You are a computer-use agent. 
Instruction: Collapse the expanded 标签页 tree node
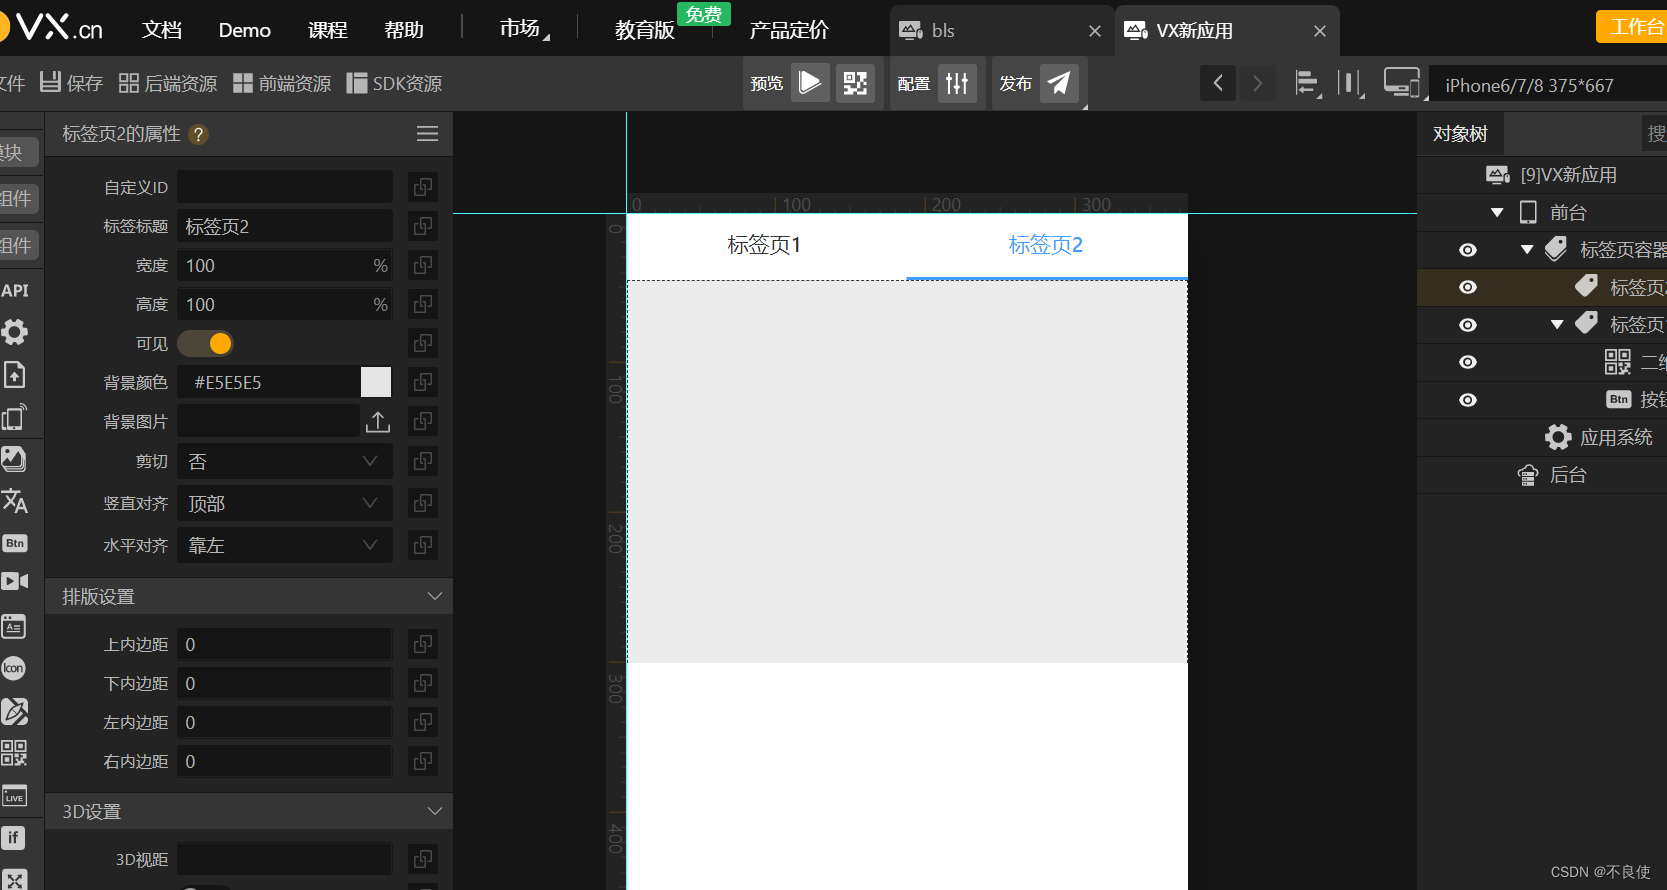click(x=1557, y=325)
